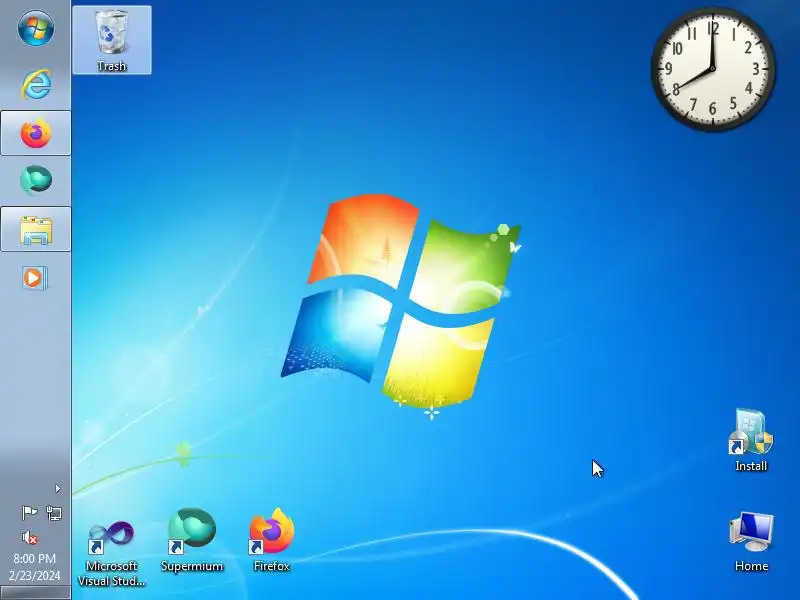Select the Microsoft Visual Studio desktop shortcut
Viewport: 800px width, 600px height.
pyautogui.click(x=112, y=554)
